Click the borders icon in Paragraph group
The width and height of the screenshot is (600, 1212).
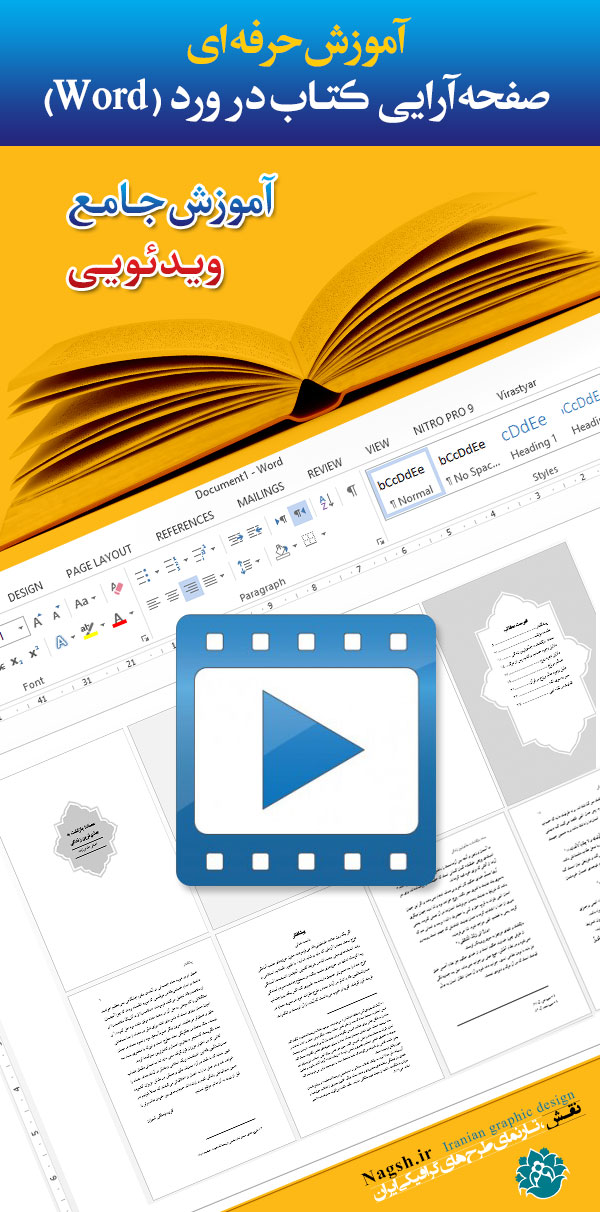(x=308, y=540)
